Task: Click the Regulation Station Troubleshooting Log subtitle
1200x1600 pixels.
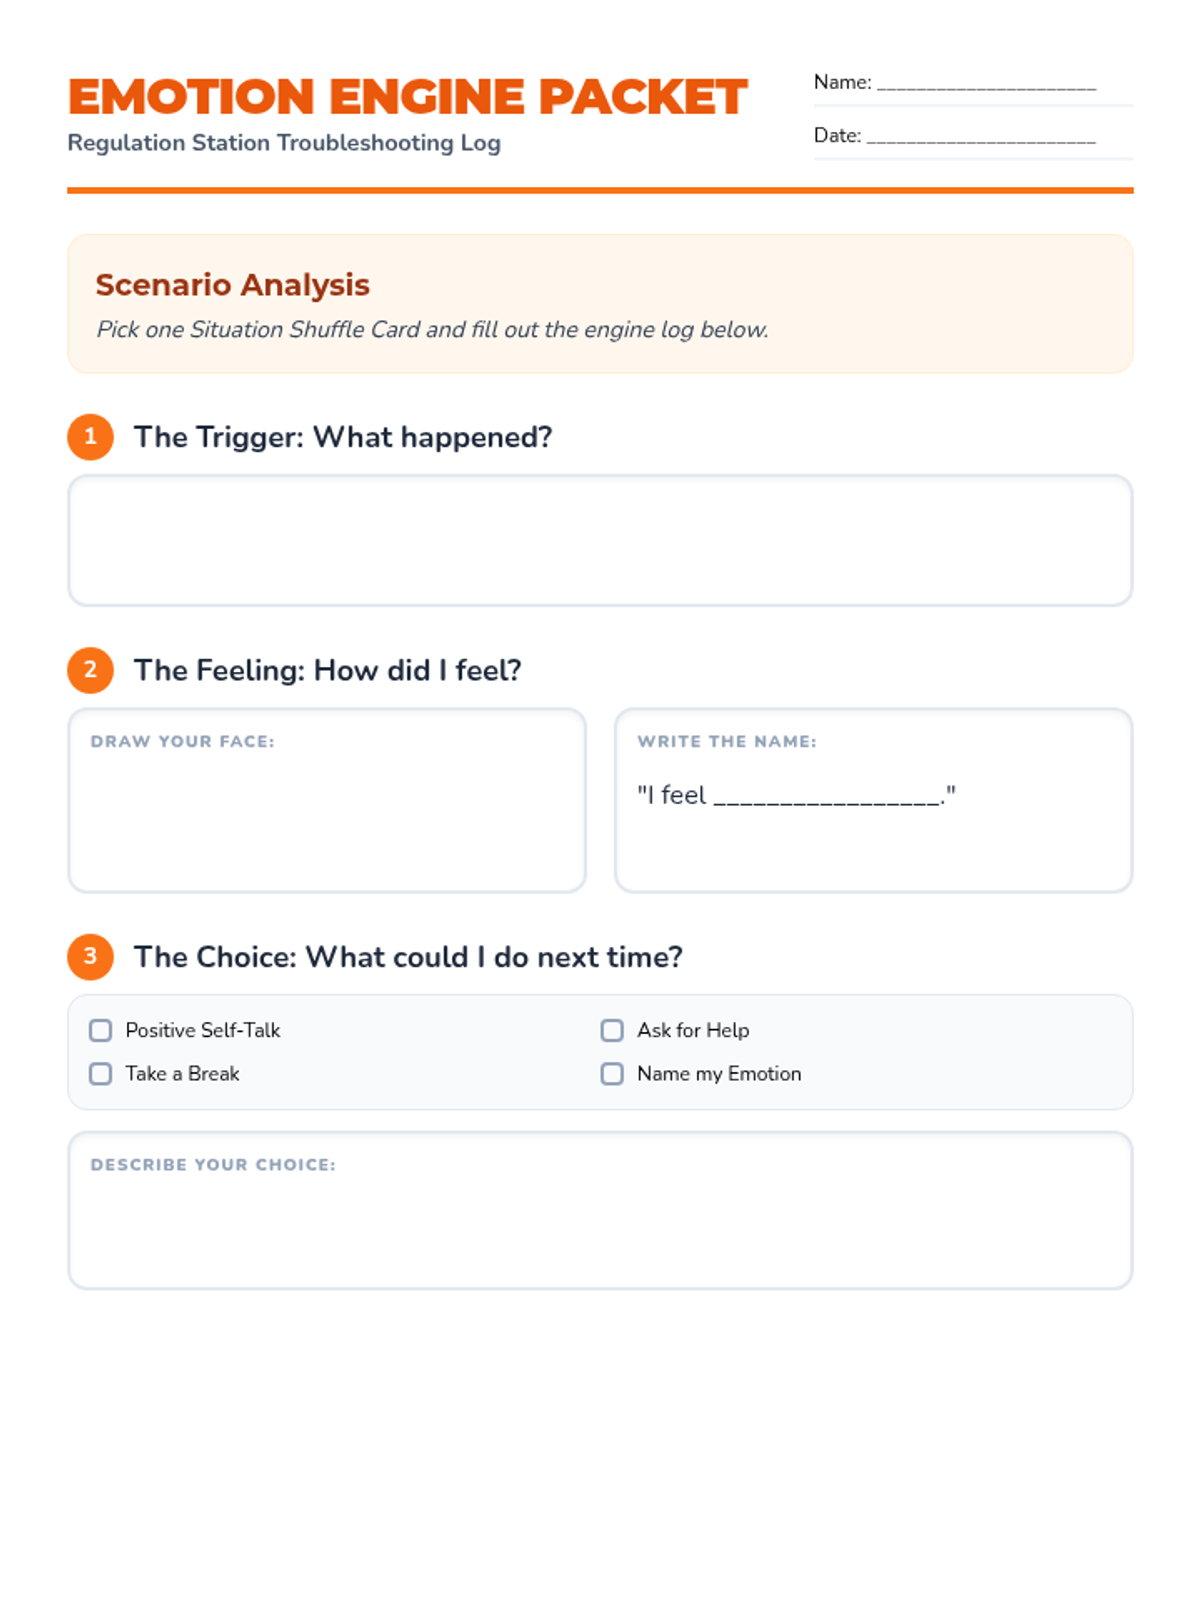Action: (x=284, y=143)
